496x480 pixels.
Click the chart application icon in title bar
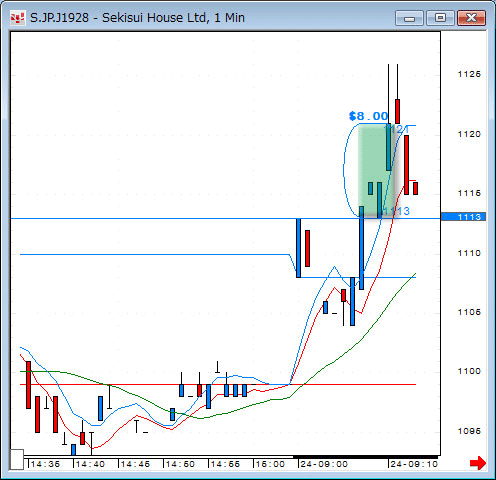click(x=17, y=18)
